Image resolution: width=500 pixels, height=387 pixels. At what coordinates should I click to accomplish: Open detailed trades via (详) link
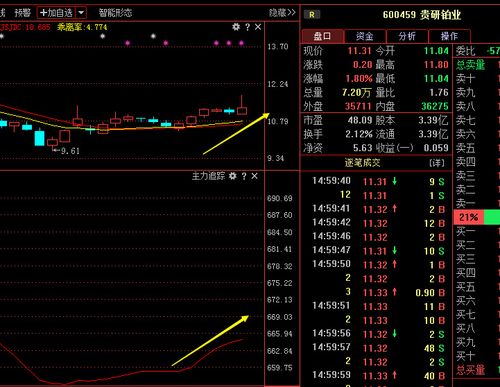pyautogui.click(x=437, y=163)
